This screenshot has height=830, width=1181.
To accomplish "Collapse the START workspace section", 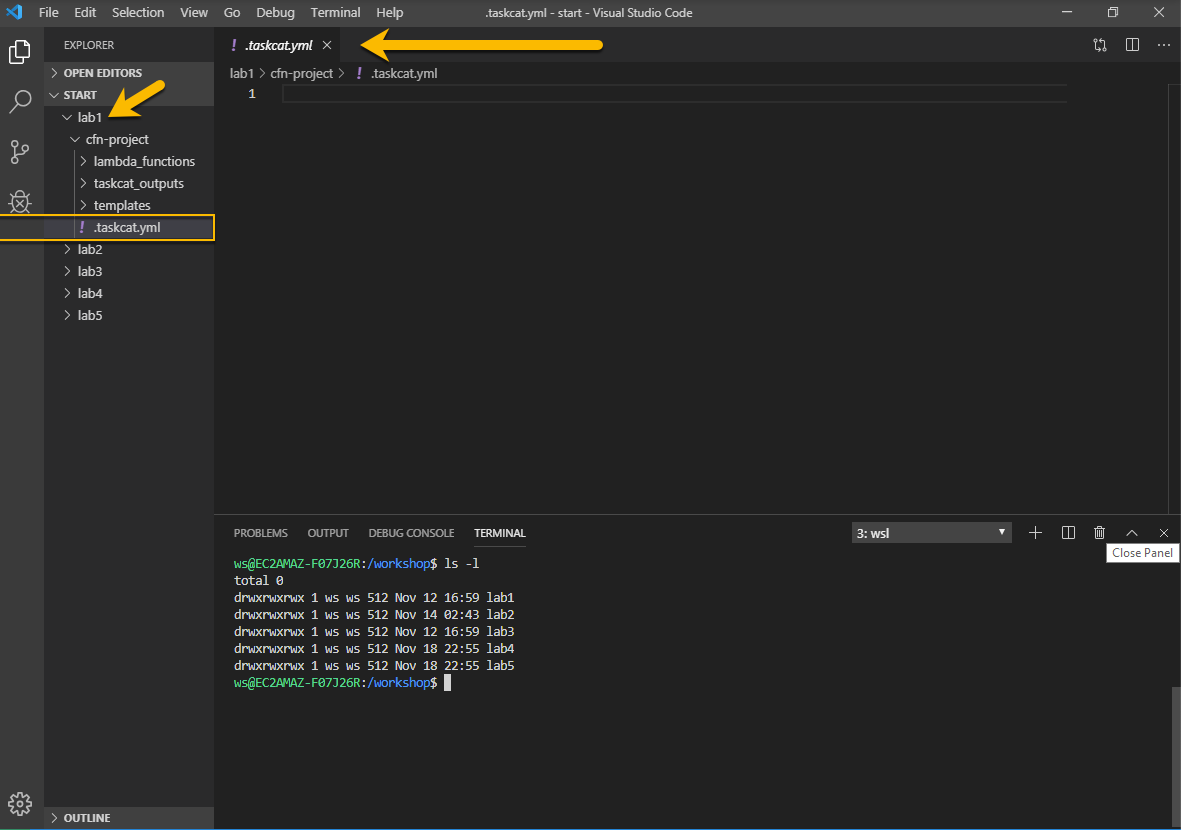I will point(129,95).
